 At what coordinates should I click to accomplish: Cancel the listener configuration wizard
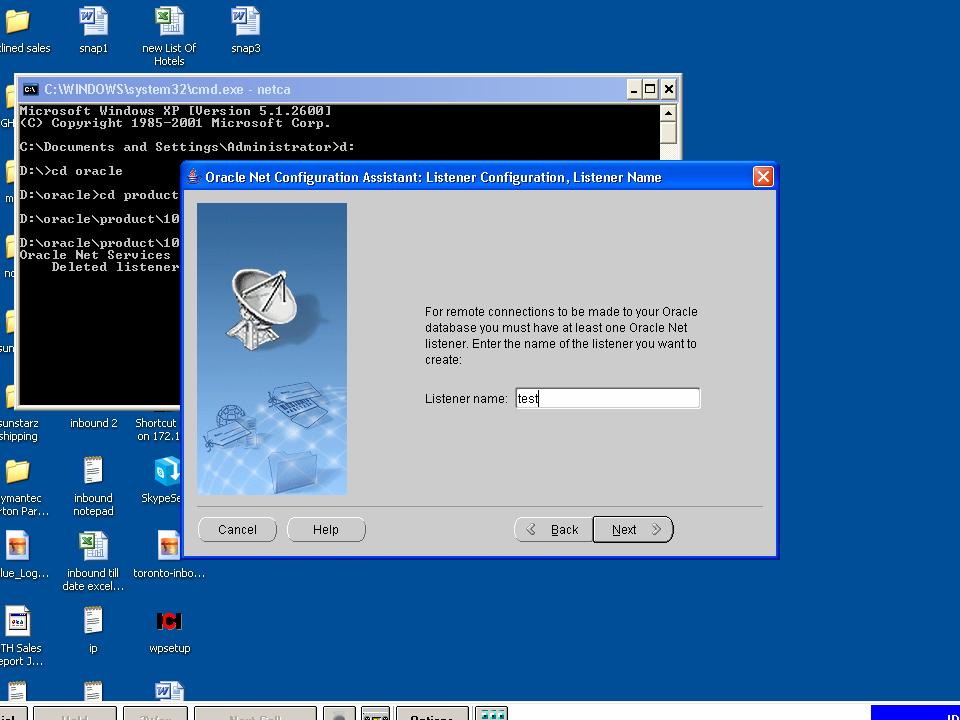[237, 530]
